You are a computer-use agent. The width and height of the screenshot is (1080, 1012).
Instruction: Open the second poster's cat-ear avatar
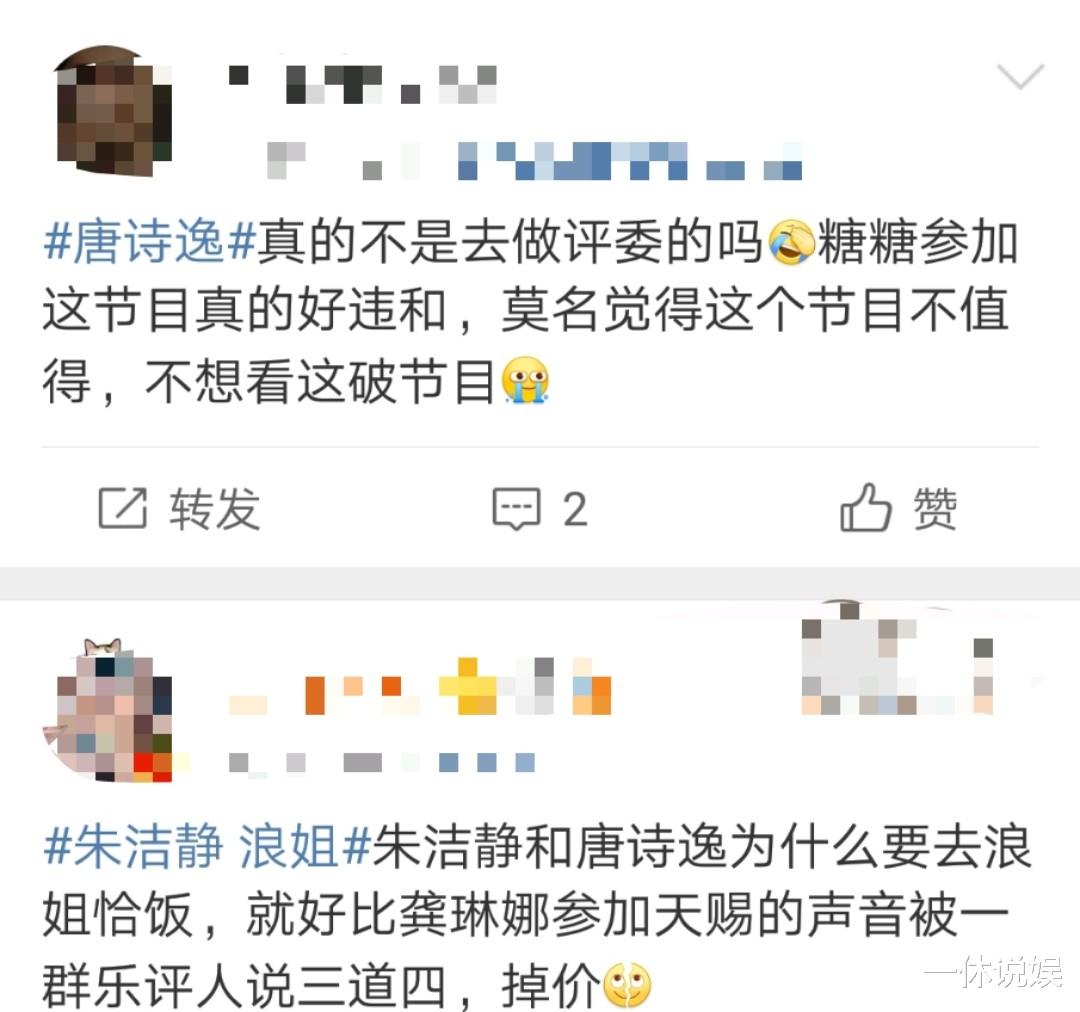click(110, 711)
